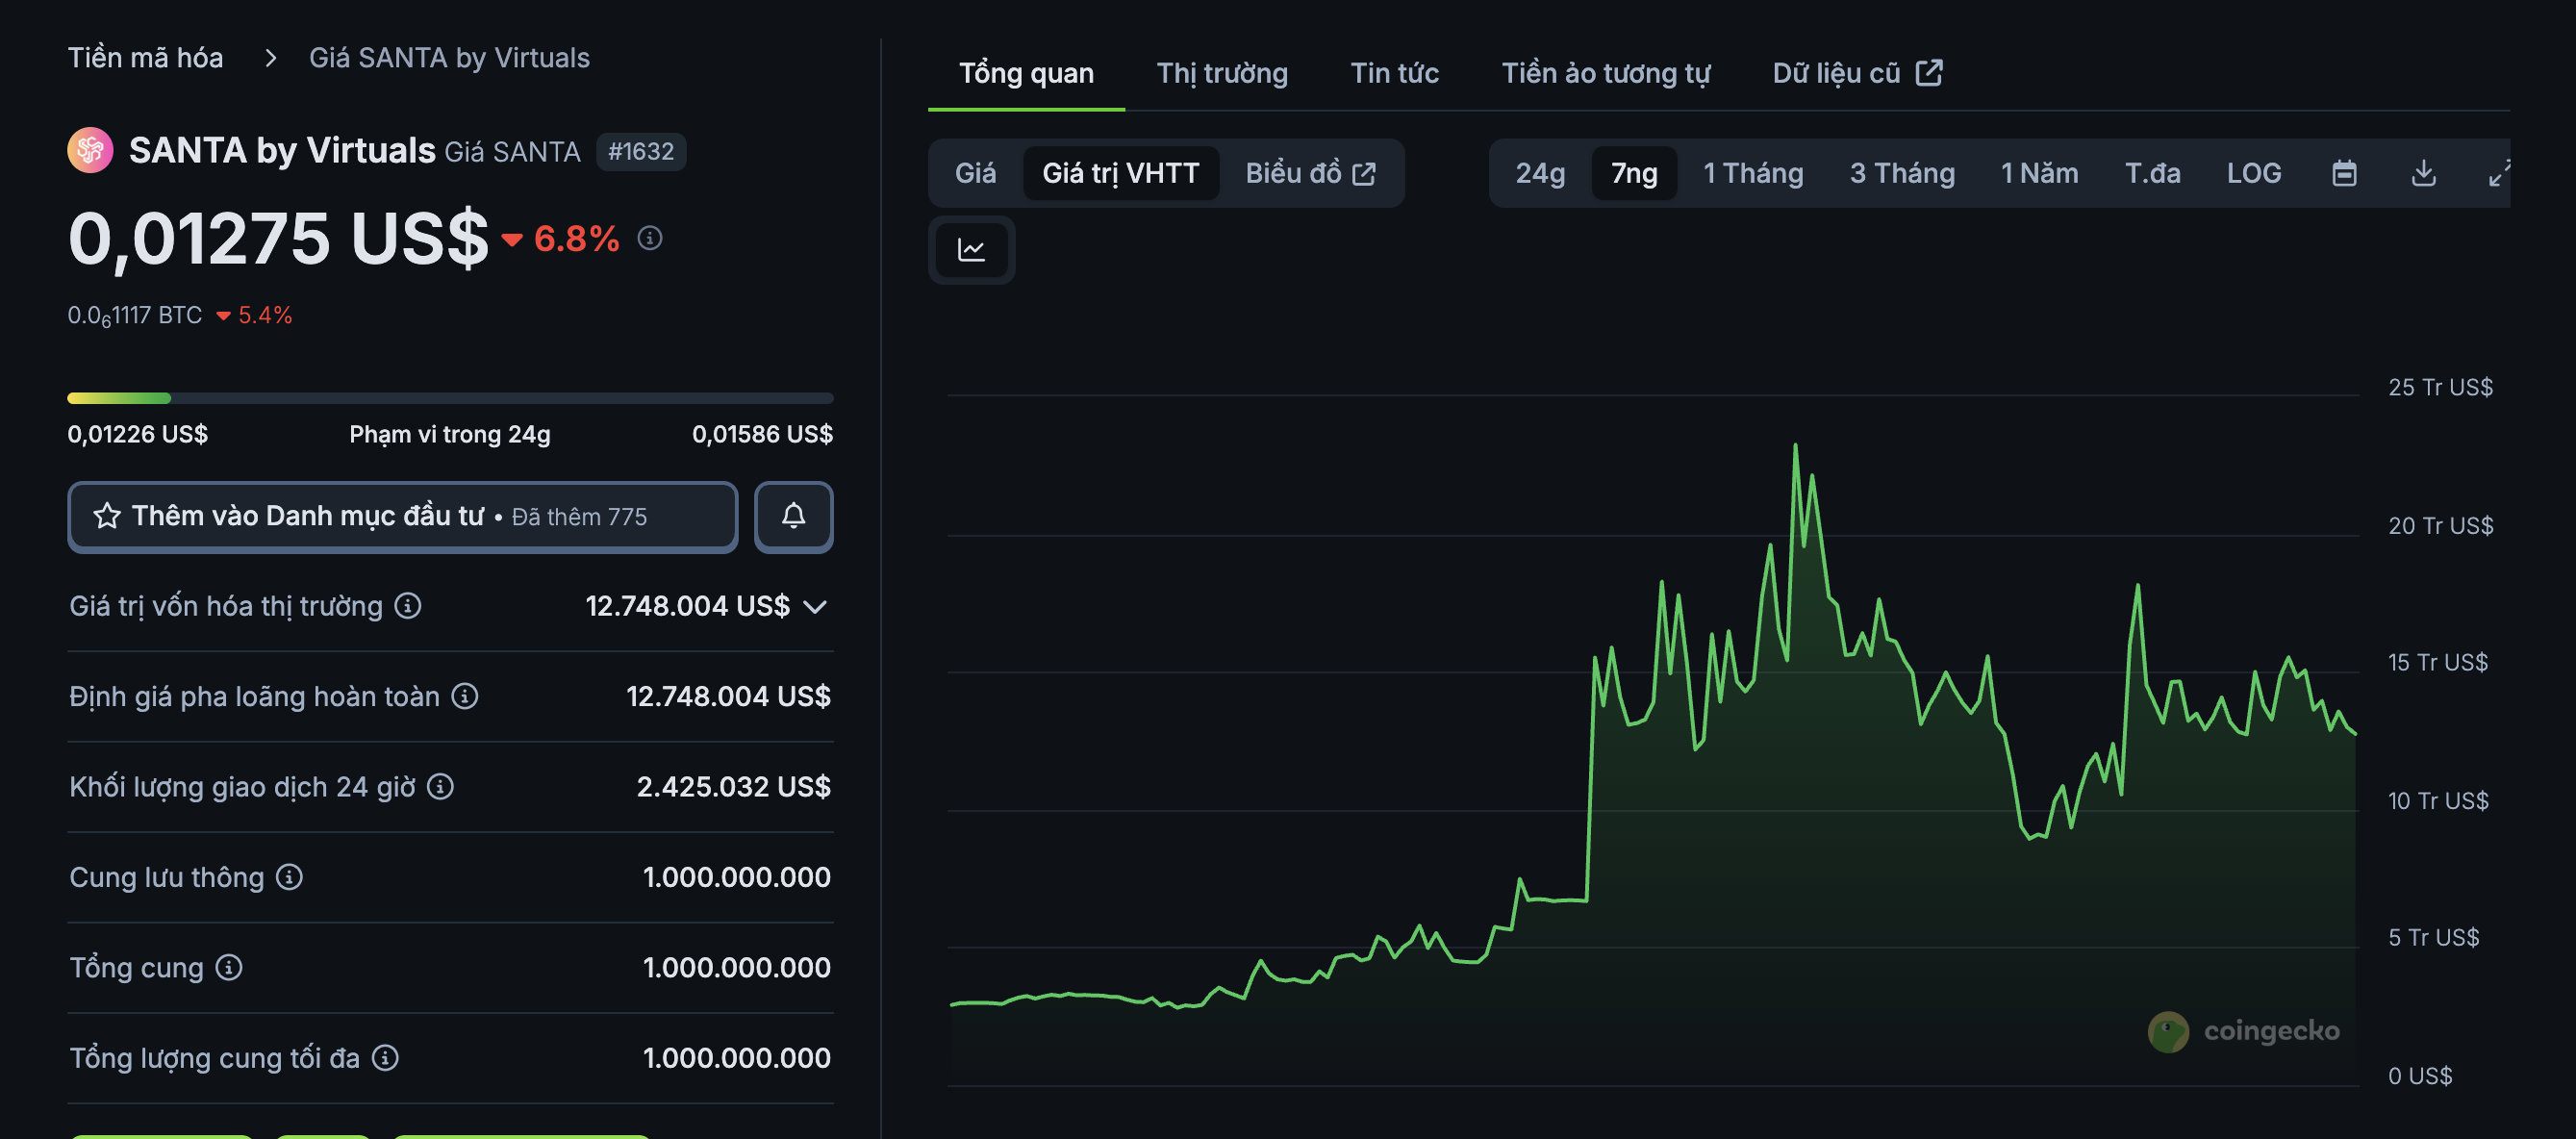Click the SANTA by Virtuals coin logo

pyautogui.click(x=90, y=151)
